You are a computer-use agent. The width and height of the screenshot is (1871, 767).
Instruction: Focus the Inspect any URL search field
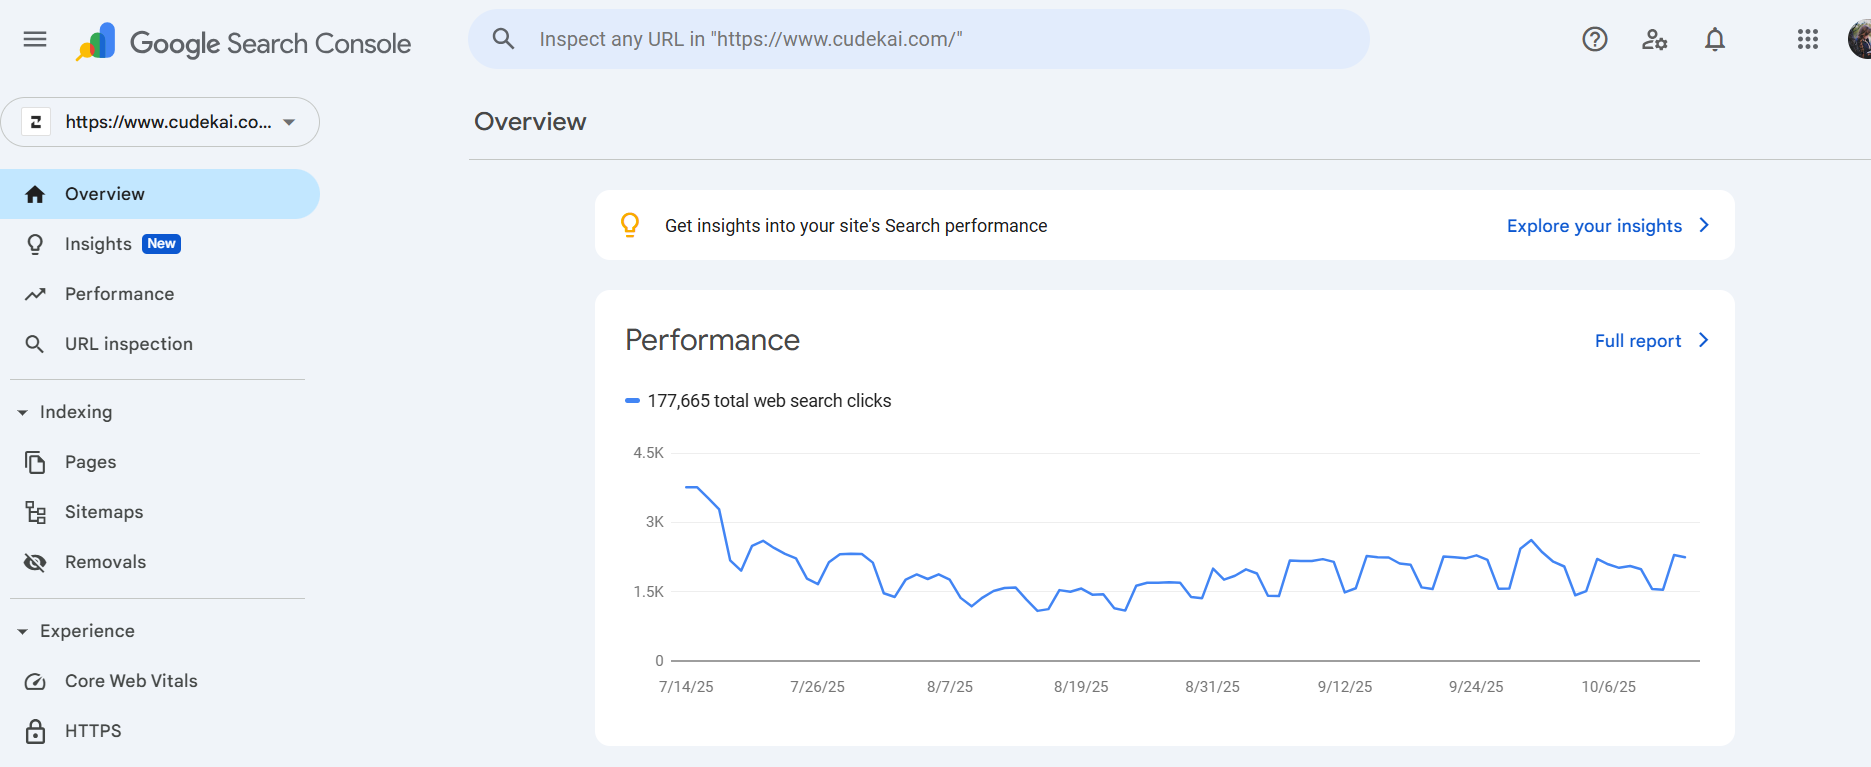point(919,39)
